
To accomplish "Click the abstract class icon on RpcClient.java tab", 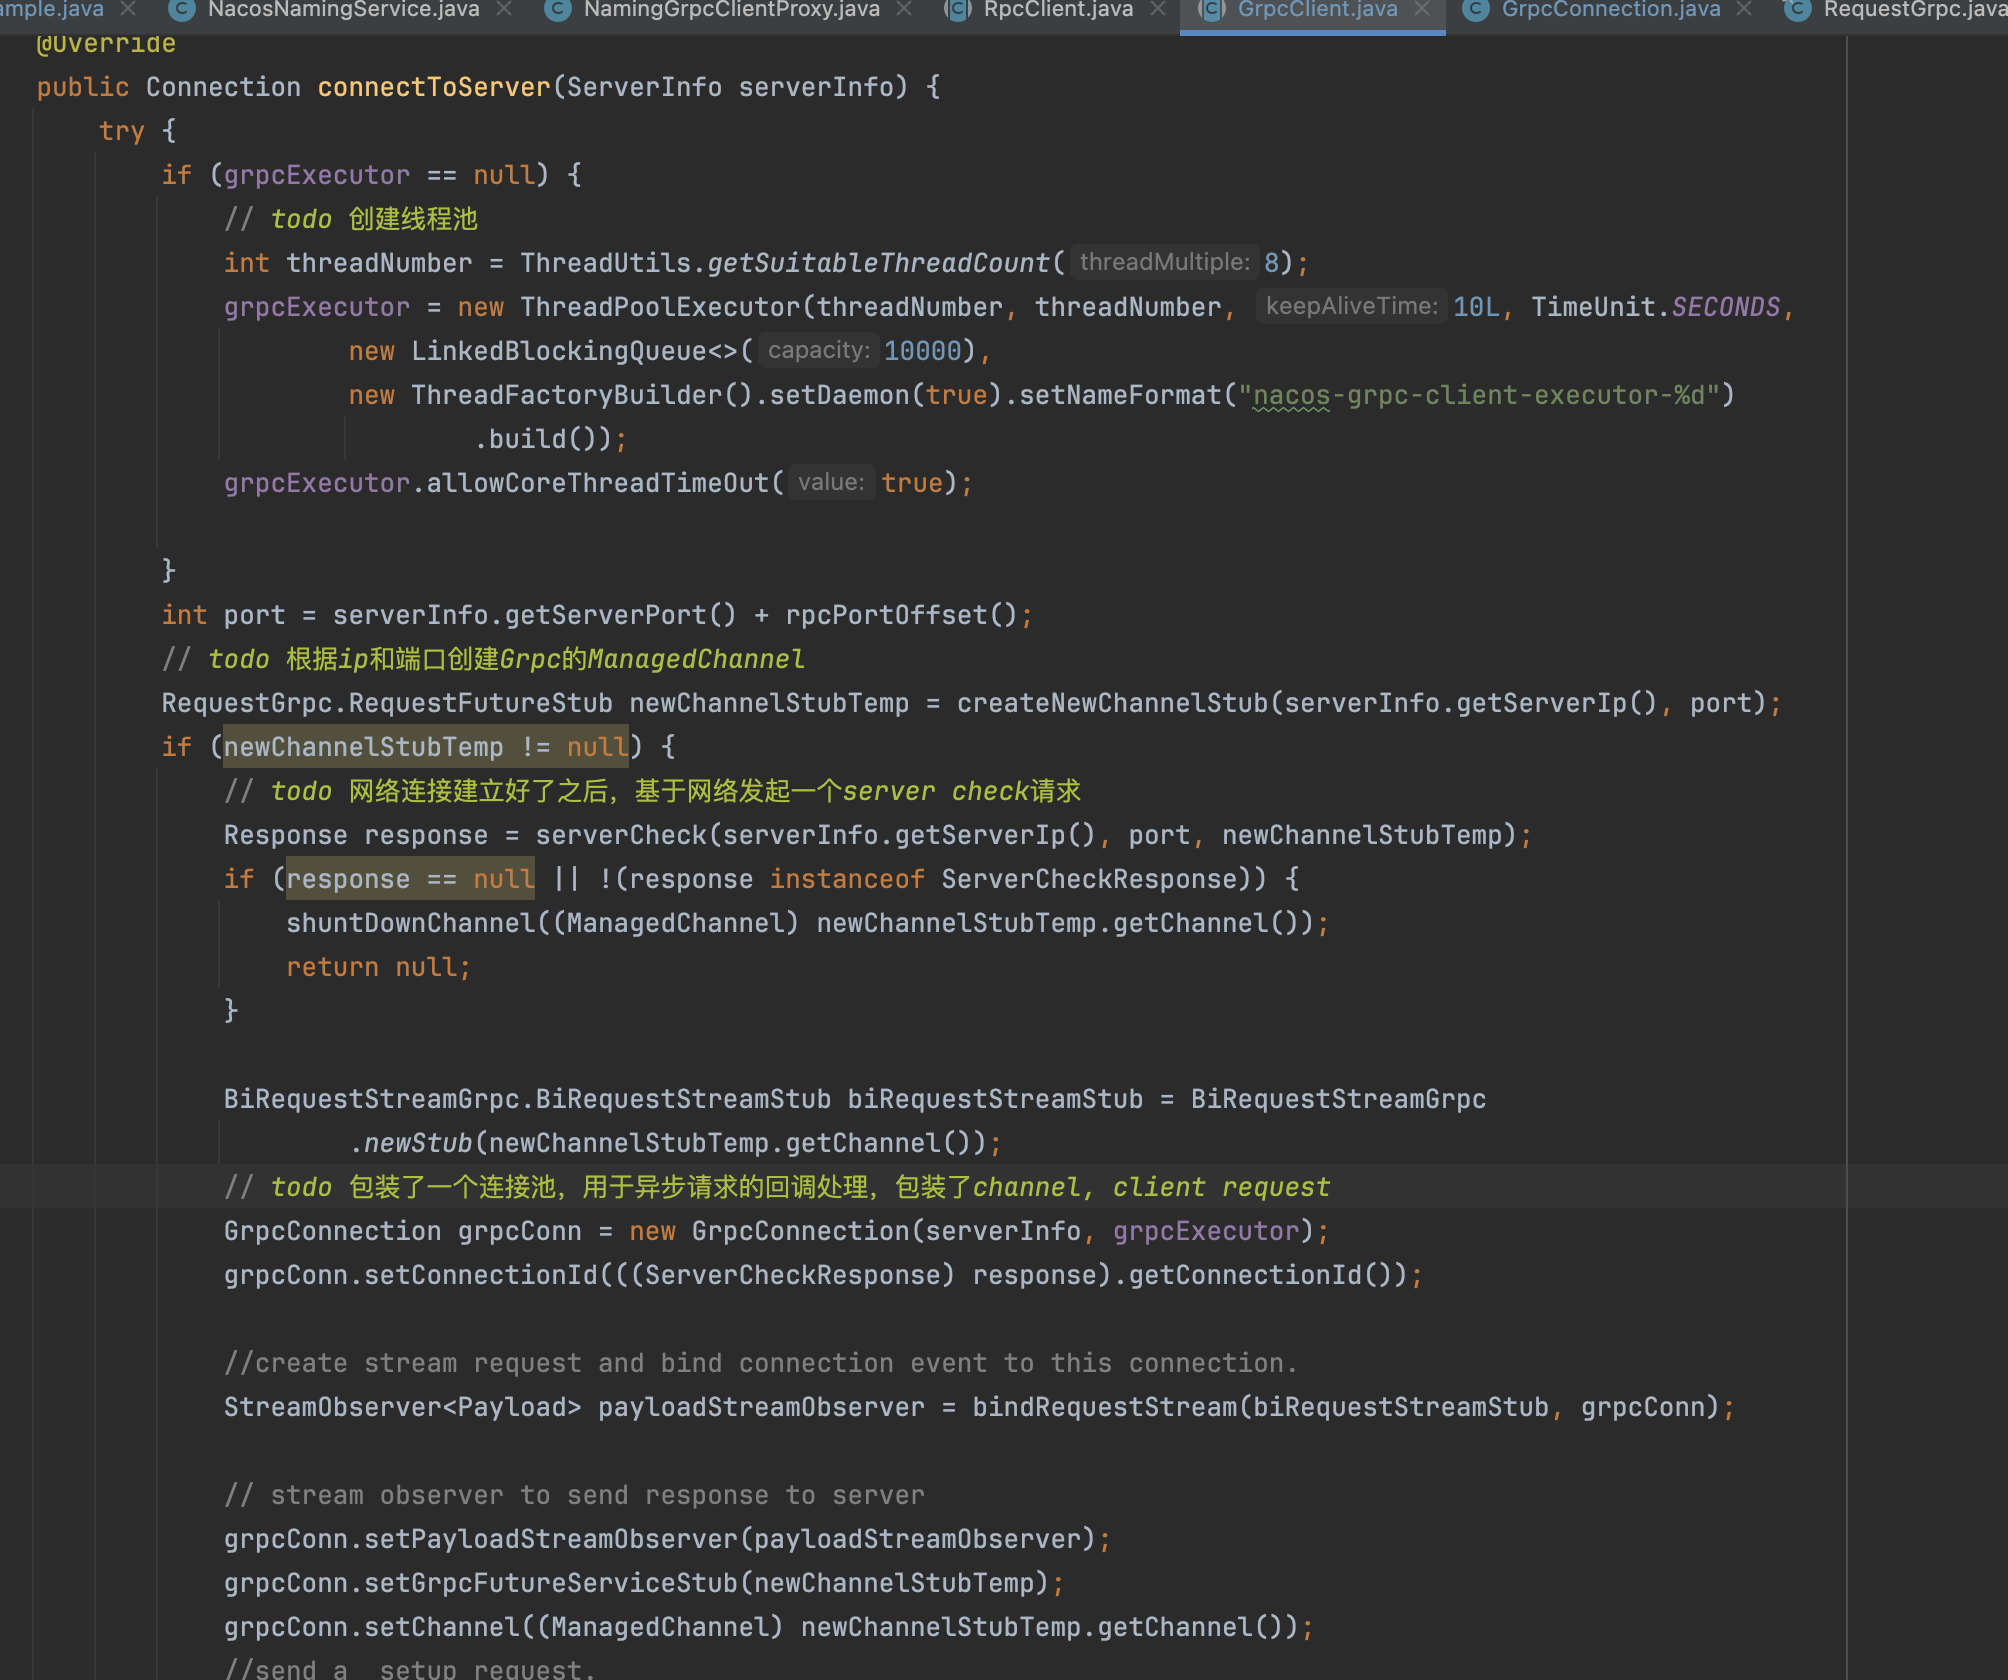I will click(x=958, y=10).
